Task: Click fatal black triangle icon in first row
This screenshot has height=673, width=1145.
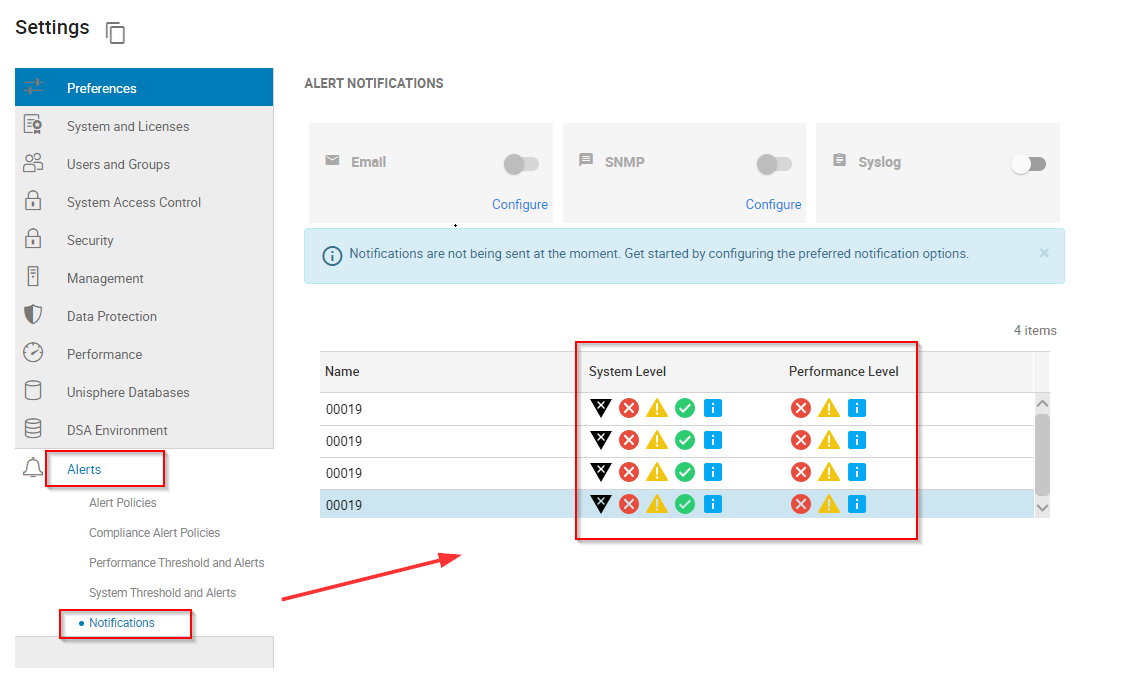Action: pos(600,408)
